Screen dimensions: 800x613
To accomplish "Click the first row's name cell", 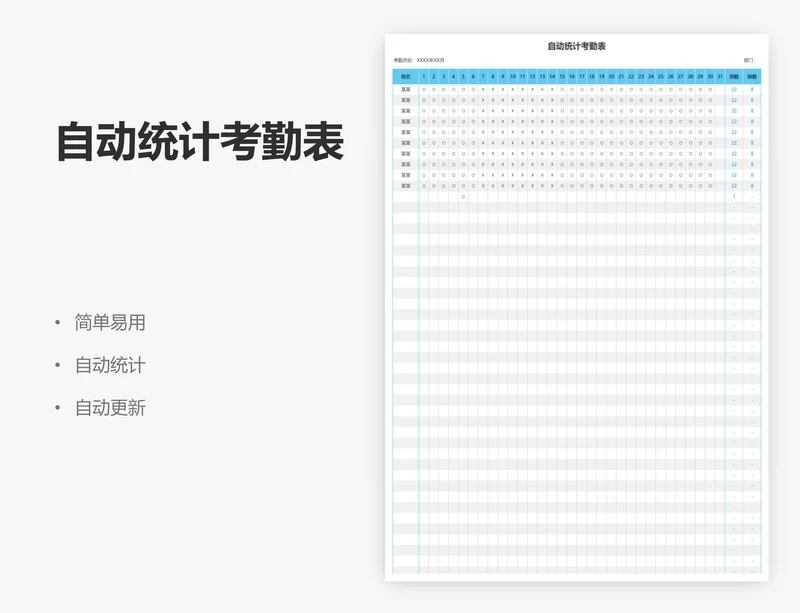I will [x=406, y=89].
